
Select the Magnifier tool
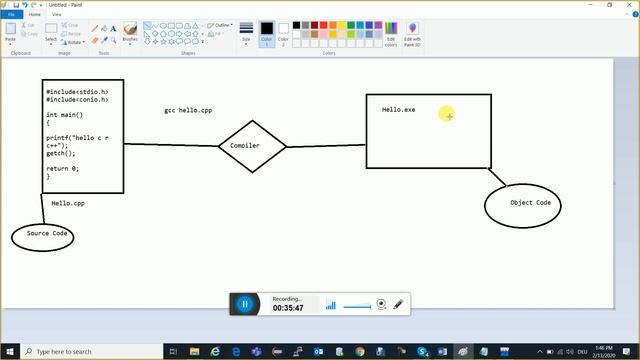(113, 40)
